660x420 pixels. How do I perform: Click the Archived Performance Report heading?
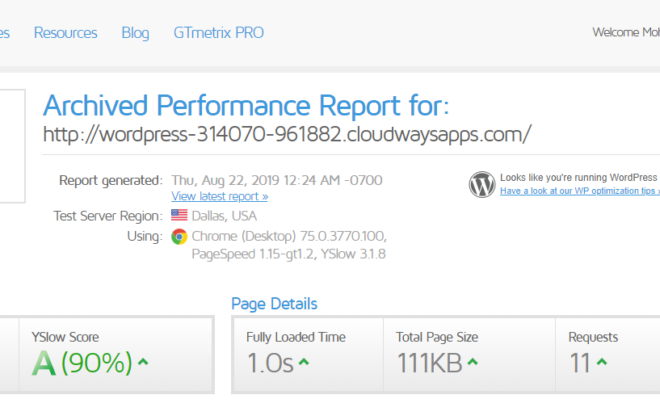(246, 105)
